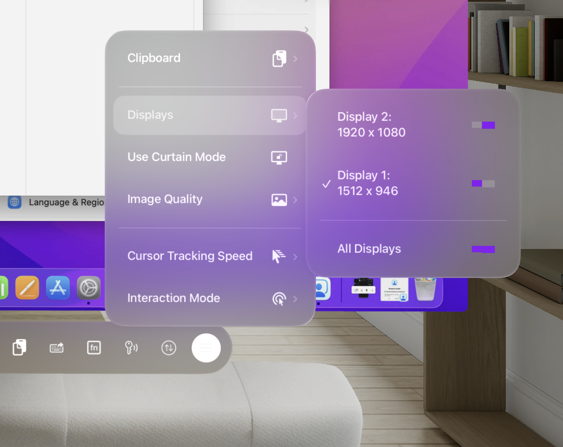Open the white document item in Dock
The image size is (563, 447).
(x=394, y=289)
